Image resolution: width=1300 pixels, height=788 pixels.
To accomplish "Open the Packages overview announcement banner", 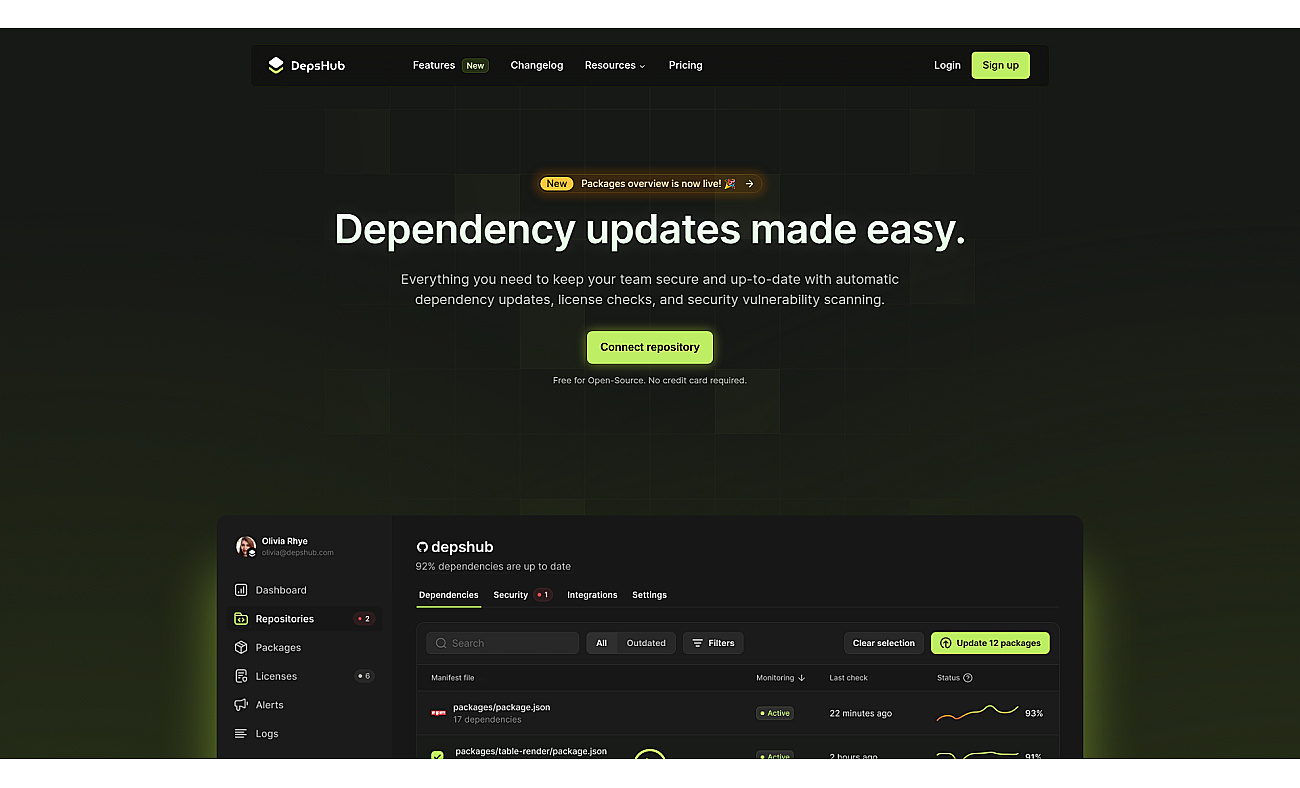I will tap(650, 184).
